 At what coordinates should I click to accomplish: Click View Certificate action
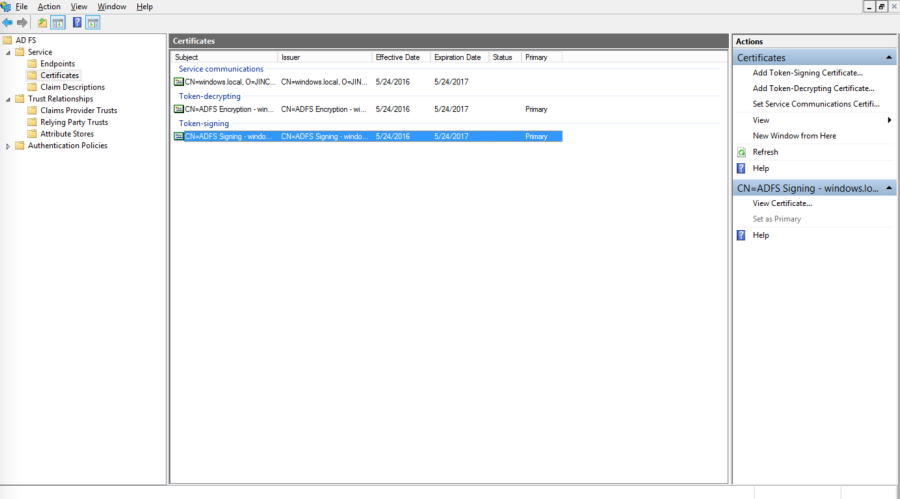[782, 203]
